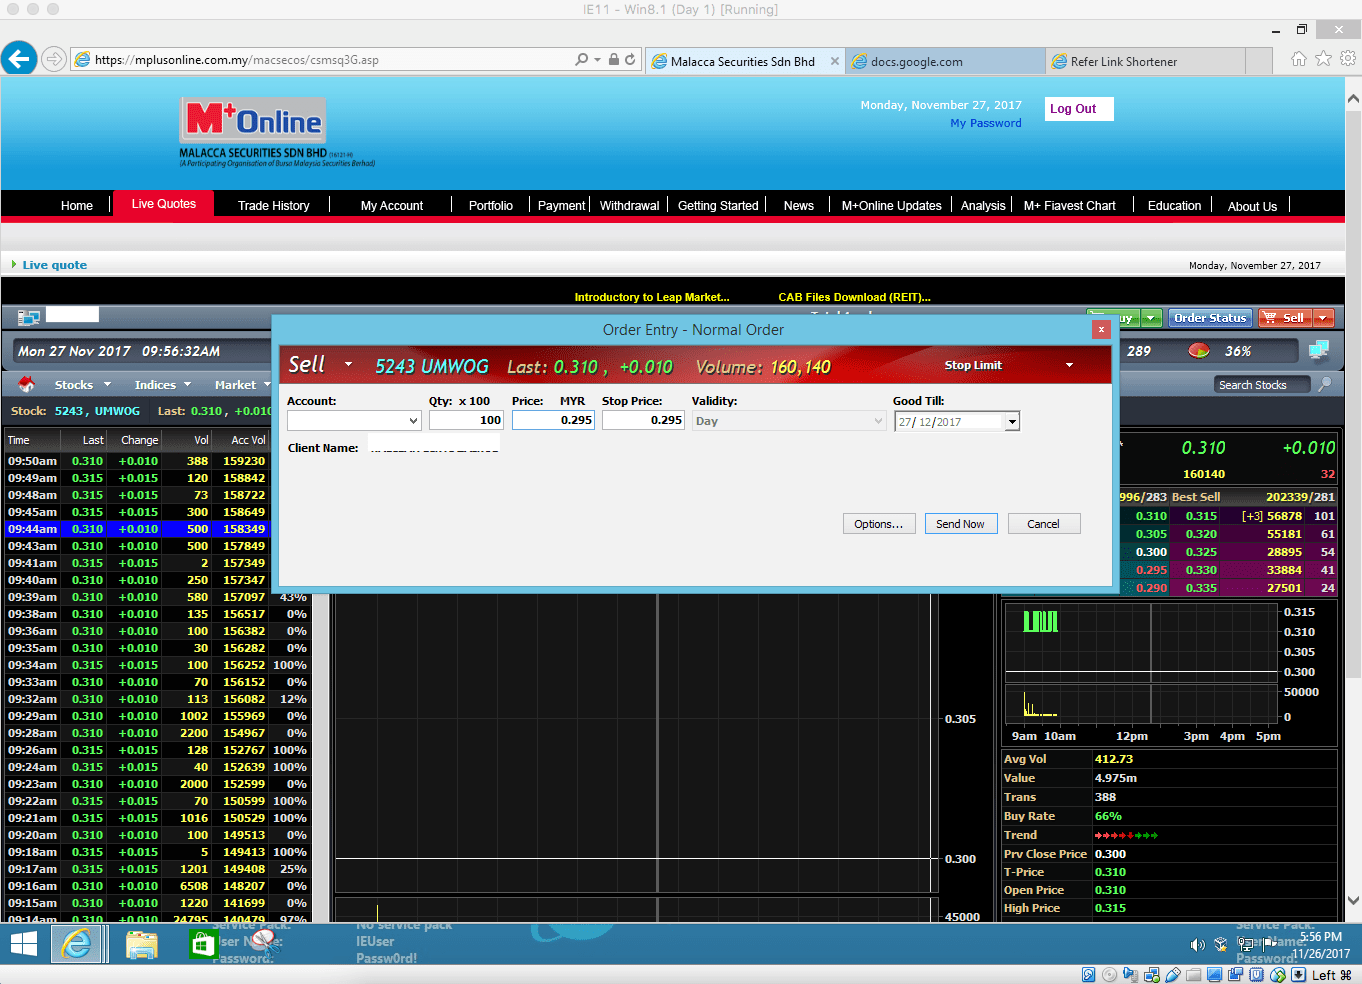Expand the Indices menu dropdown
This screenshot has width=1362, height=984.
pos(187,385)
